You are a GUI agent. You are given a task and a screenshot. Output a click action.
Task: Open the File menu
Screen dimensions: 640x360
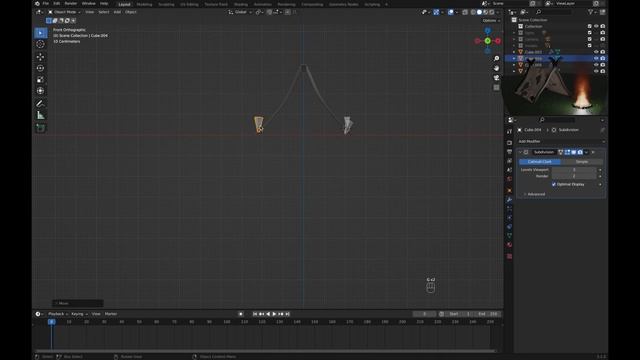pyautogui.click(x=46, y=3)
